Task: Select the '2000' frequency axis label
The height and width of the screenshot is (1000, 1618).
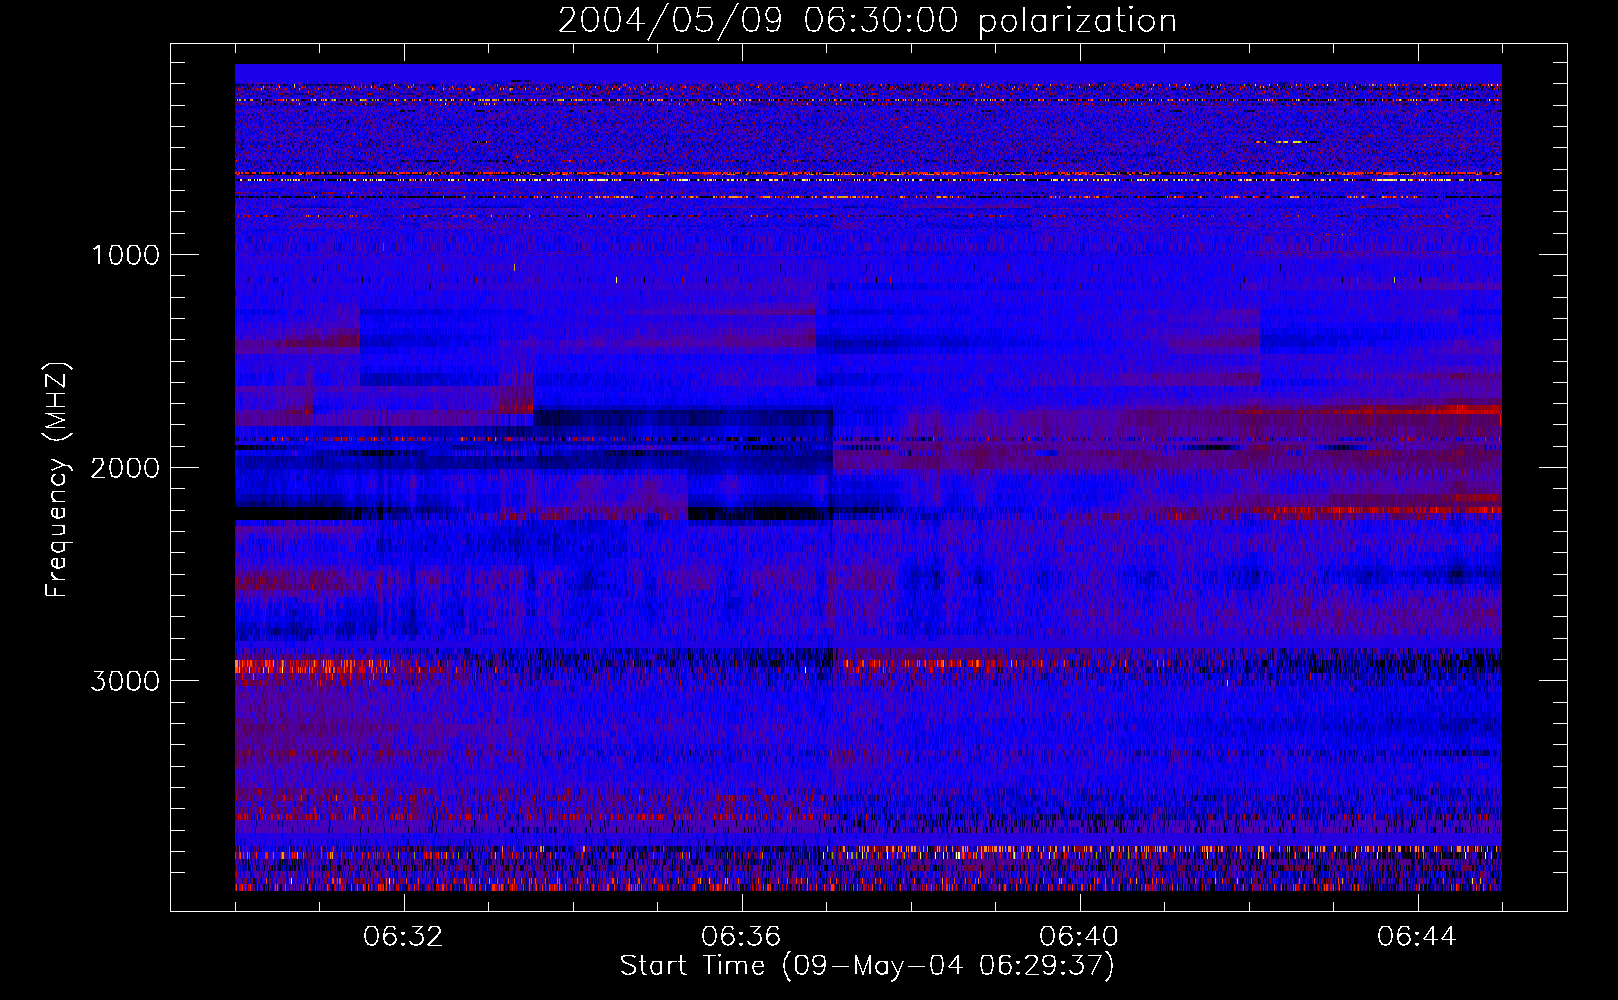Action: [x=126, y=468]
